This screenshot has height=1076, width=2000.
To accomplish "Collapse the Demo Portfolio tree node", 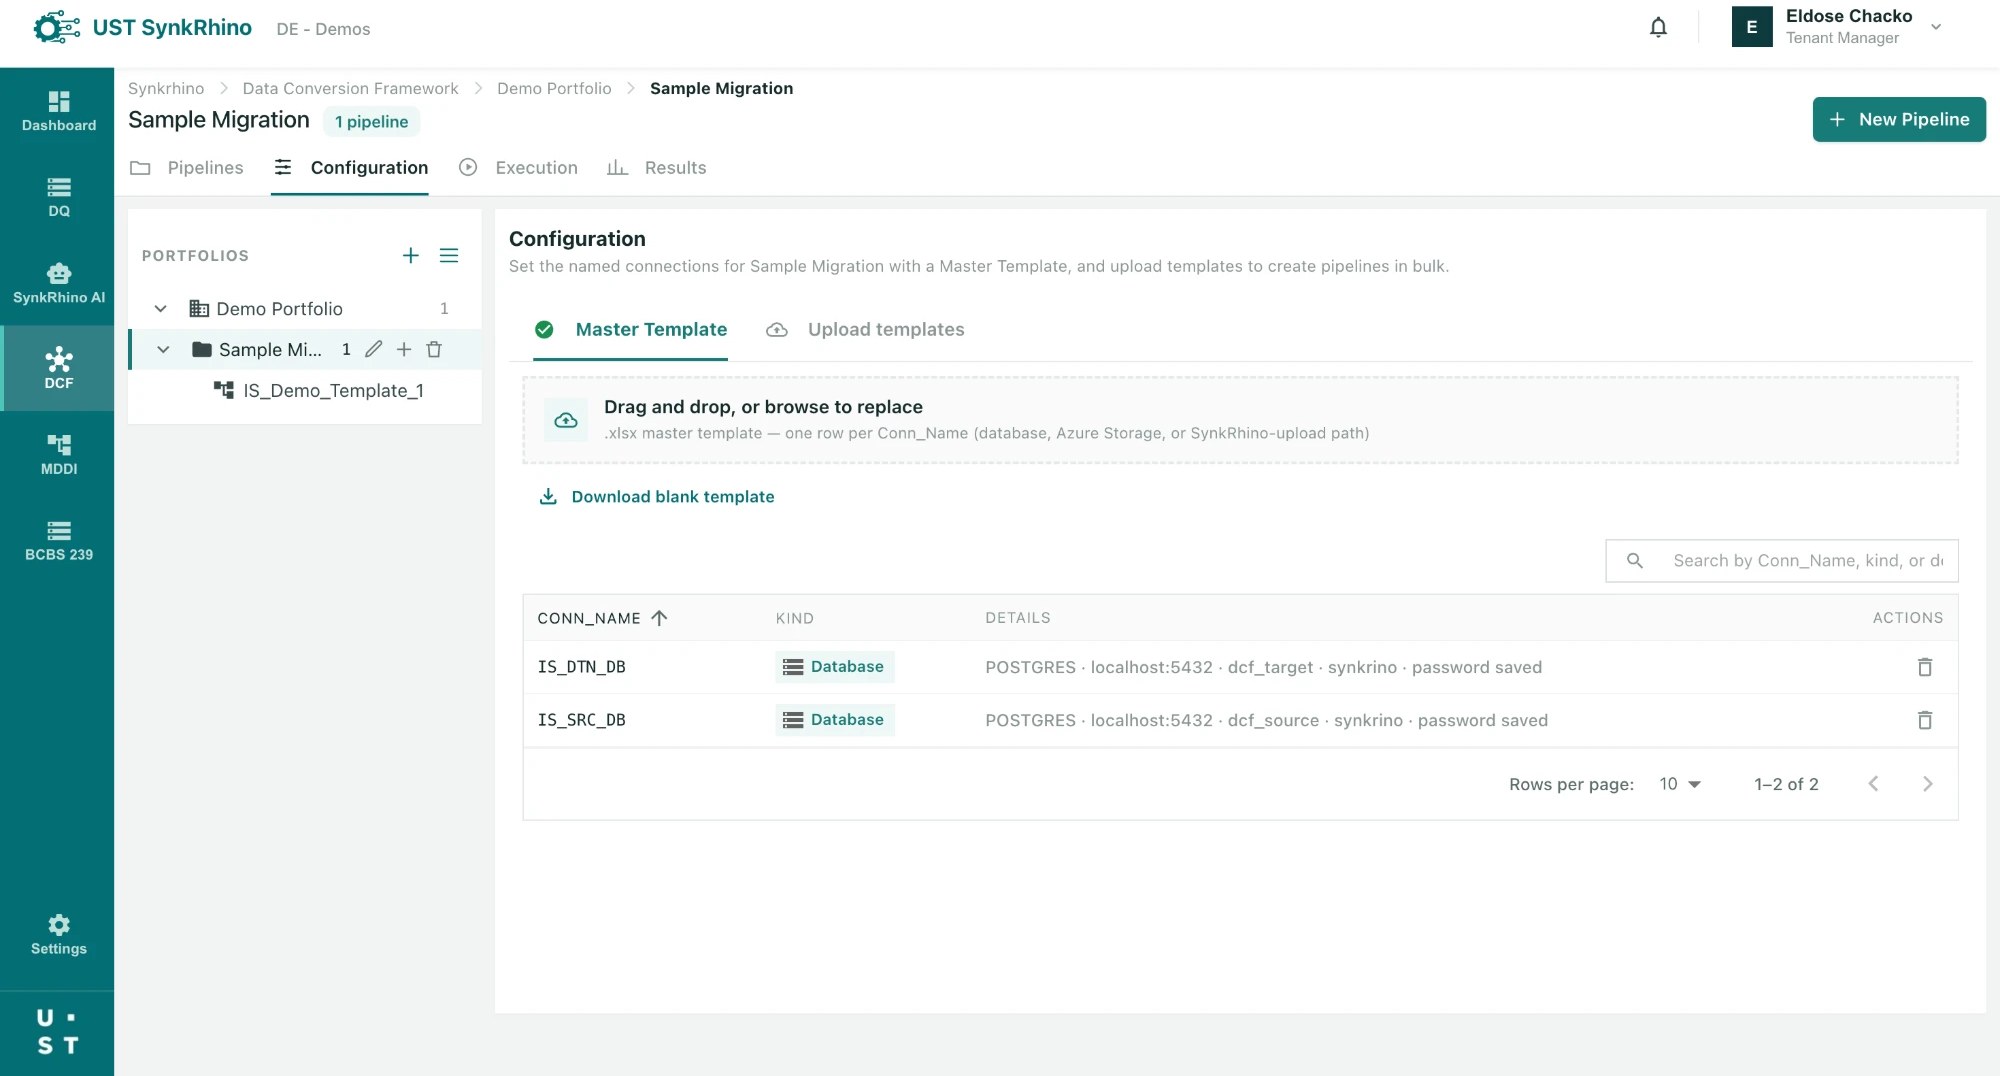I will coord(160,309).
